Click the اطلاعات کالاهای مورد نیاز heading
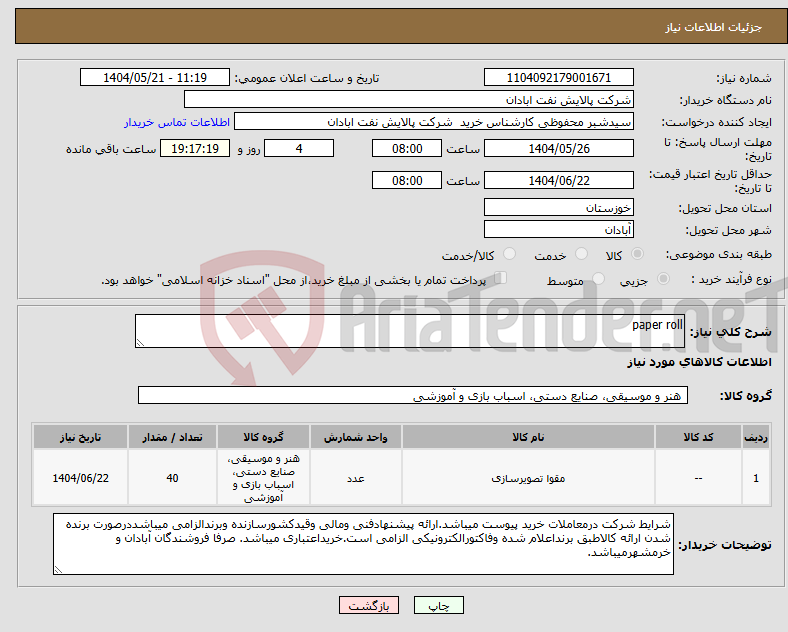This screenshot has height=632, width=788. pyautogui.click(x=699, y=362)
